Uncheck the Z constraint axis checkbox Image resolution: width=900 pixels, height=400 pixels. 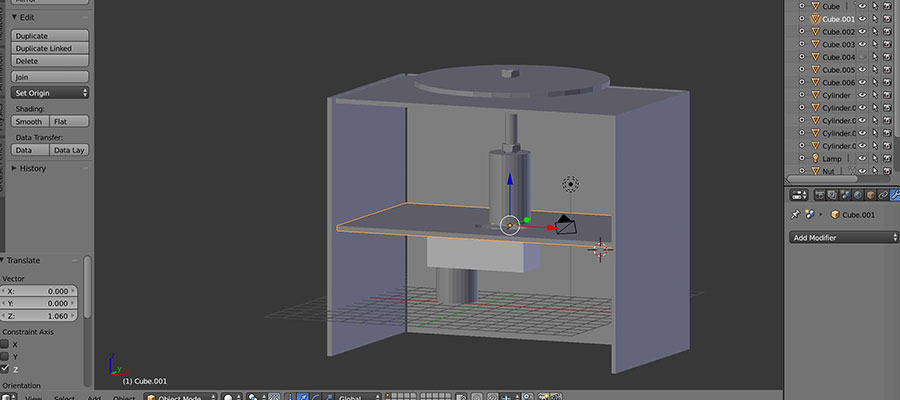click(x=5, y=368)
